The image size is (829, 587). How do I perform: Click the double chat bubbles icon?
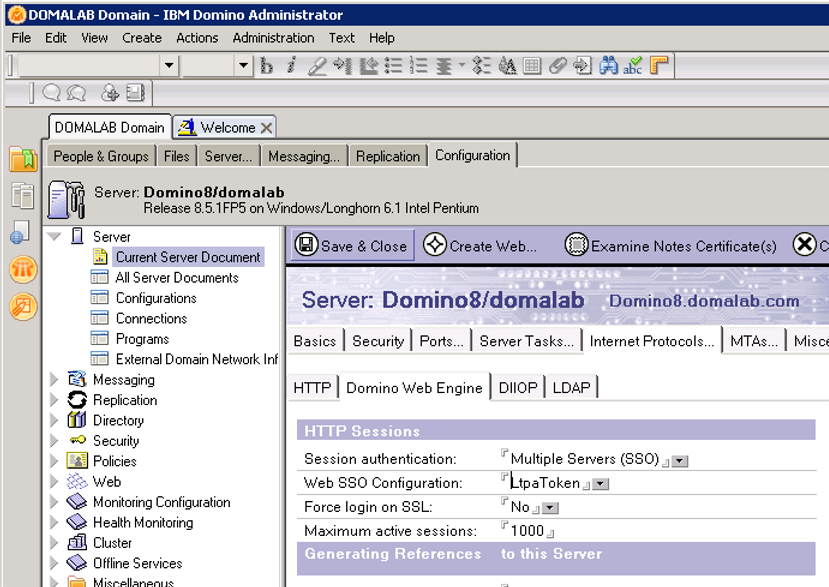[77, 93]
